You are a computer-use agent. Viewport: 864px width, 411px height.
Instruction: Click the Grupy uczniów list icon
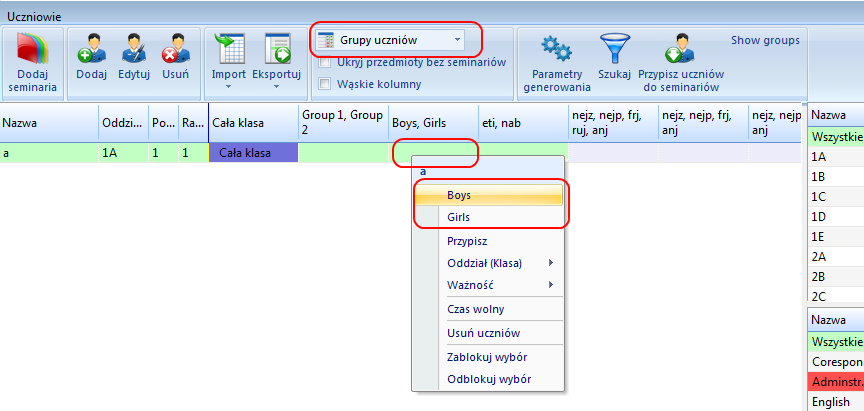click(x=326, y=40)
